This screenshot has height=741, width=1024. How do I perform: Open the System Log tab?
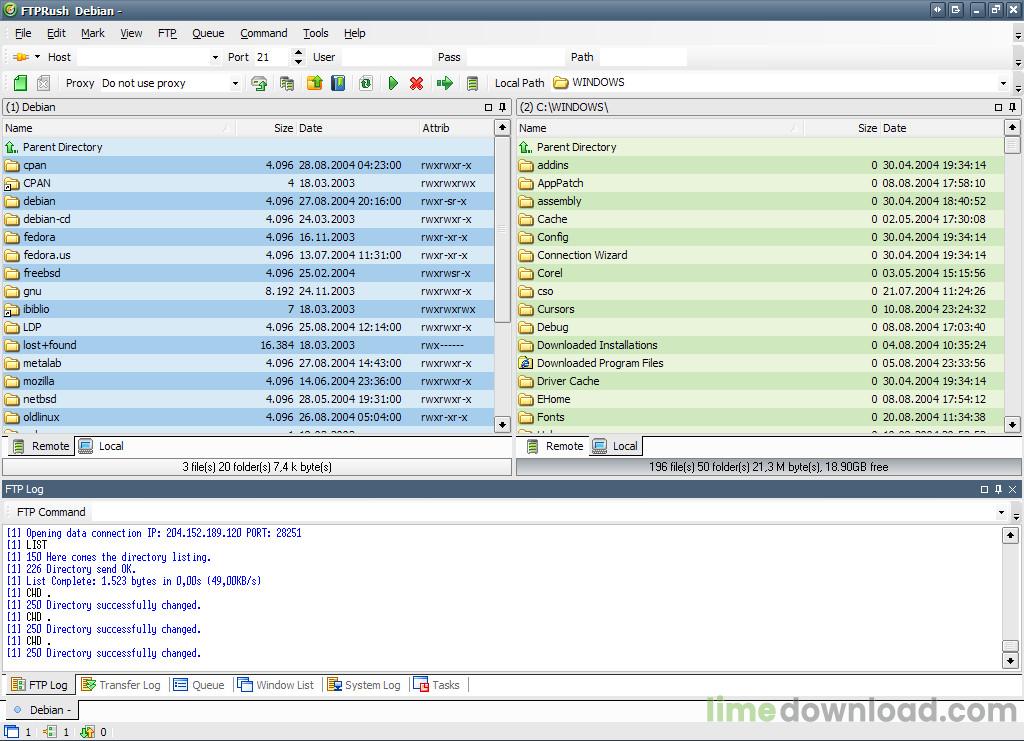point(364,685)
